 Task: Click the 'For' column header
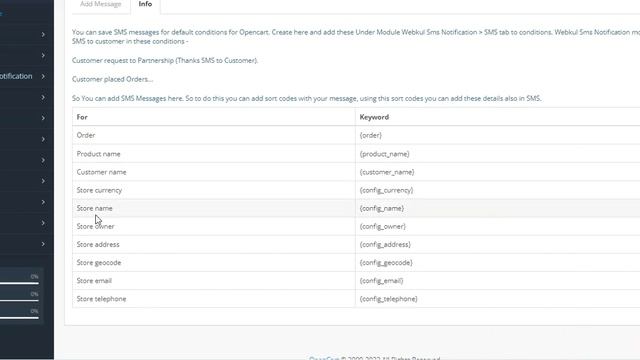point(82,117)
